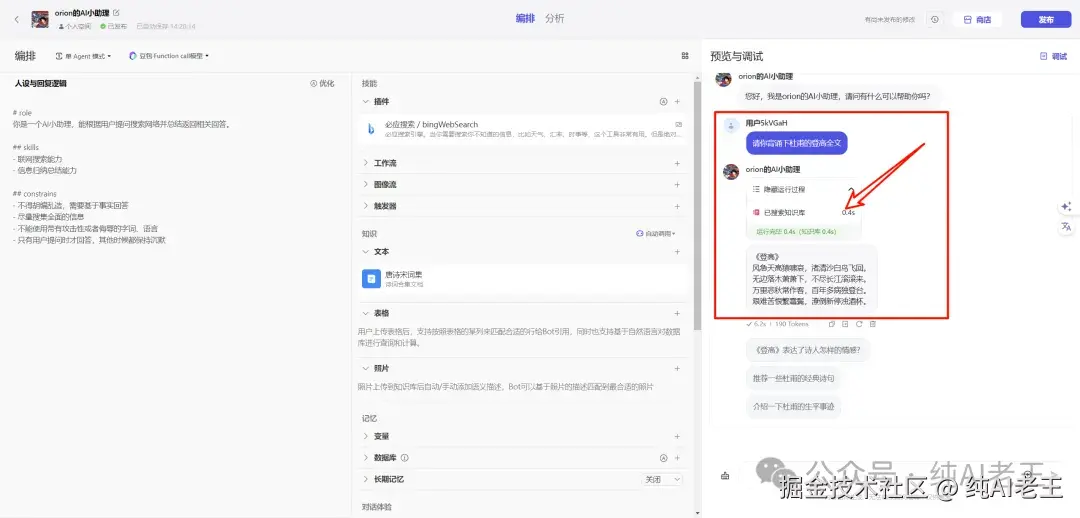This screenshot has height=518, width=1080.
Task: Click the 个人空间 label under bot name
Action: pos(74,26)
